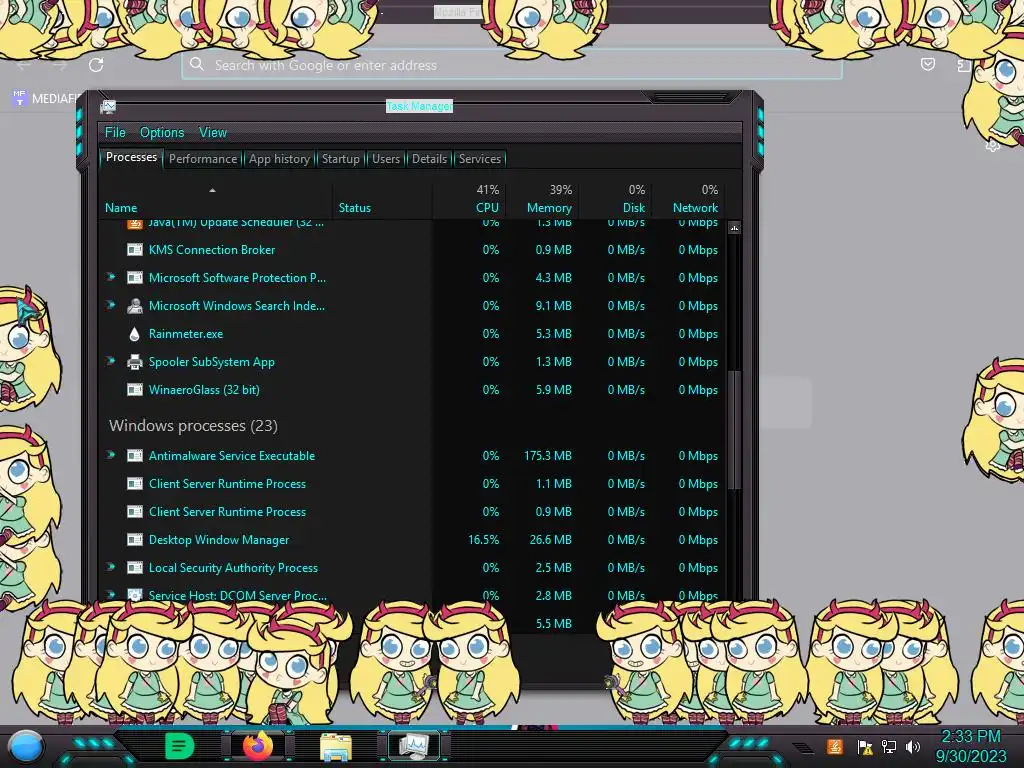The image size is (1024, 768).
Task: Click the 16.5% CPU value
Action: tap(483, 540)
